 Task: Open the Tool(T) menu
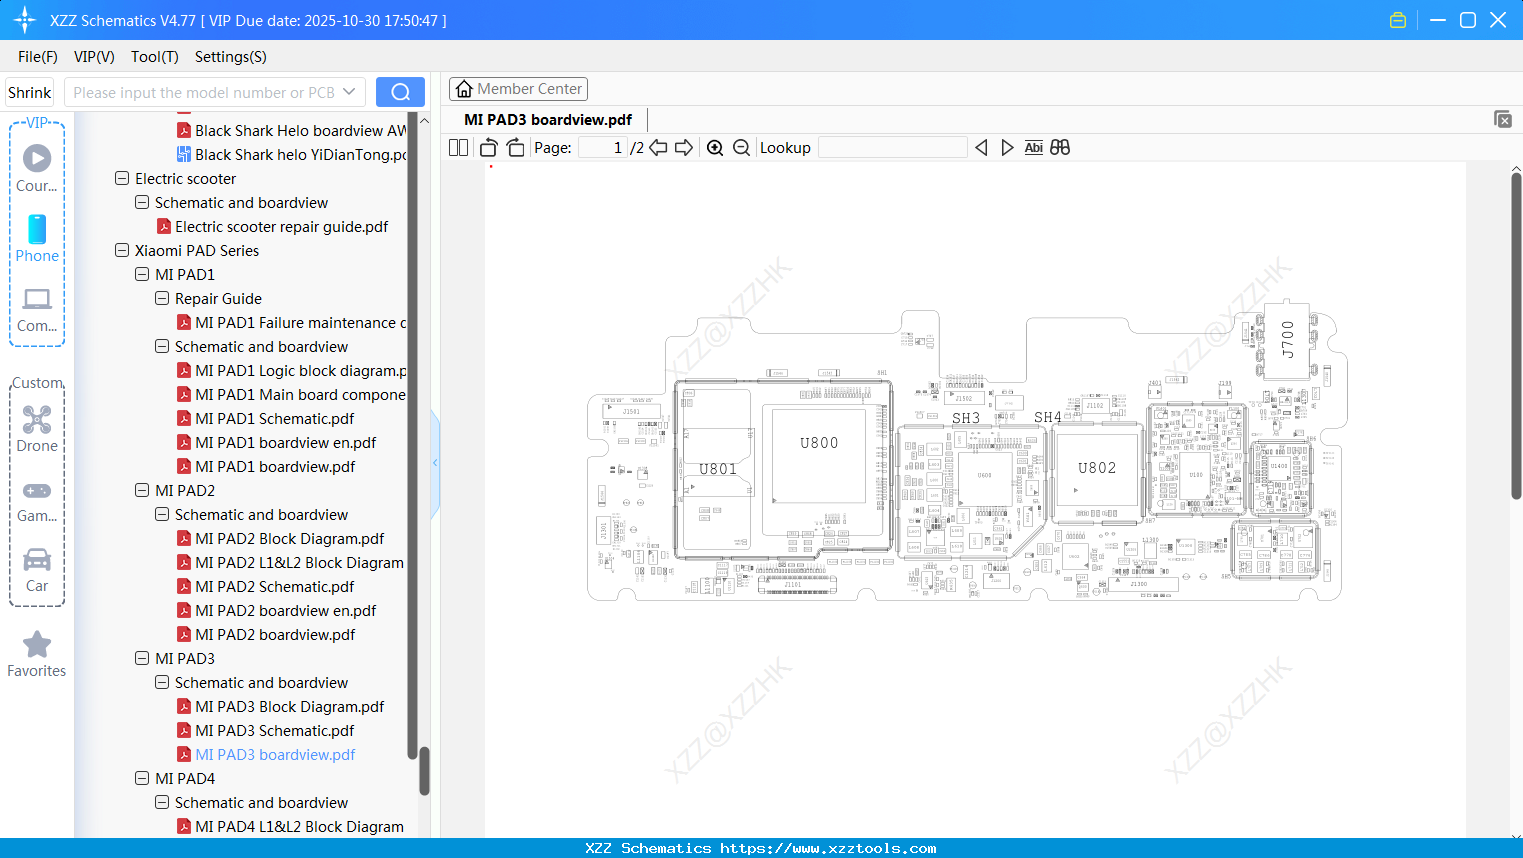(x=155, y=57)
